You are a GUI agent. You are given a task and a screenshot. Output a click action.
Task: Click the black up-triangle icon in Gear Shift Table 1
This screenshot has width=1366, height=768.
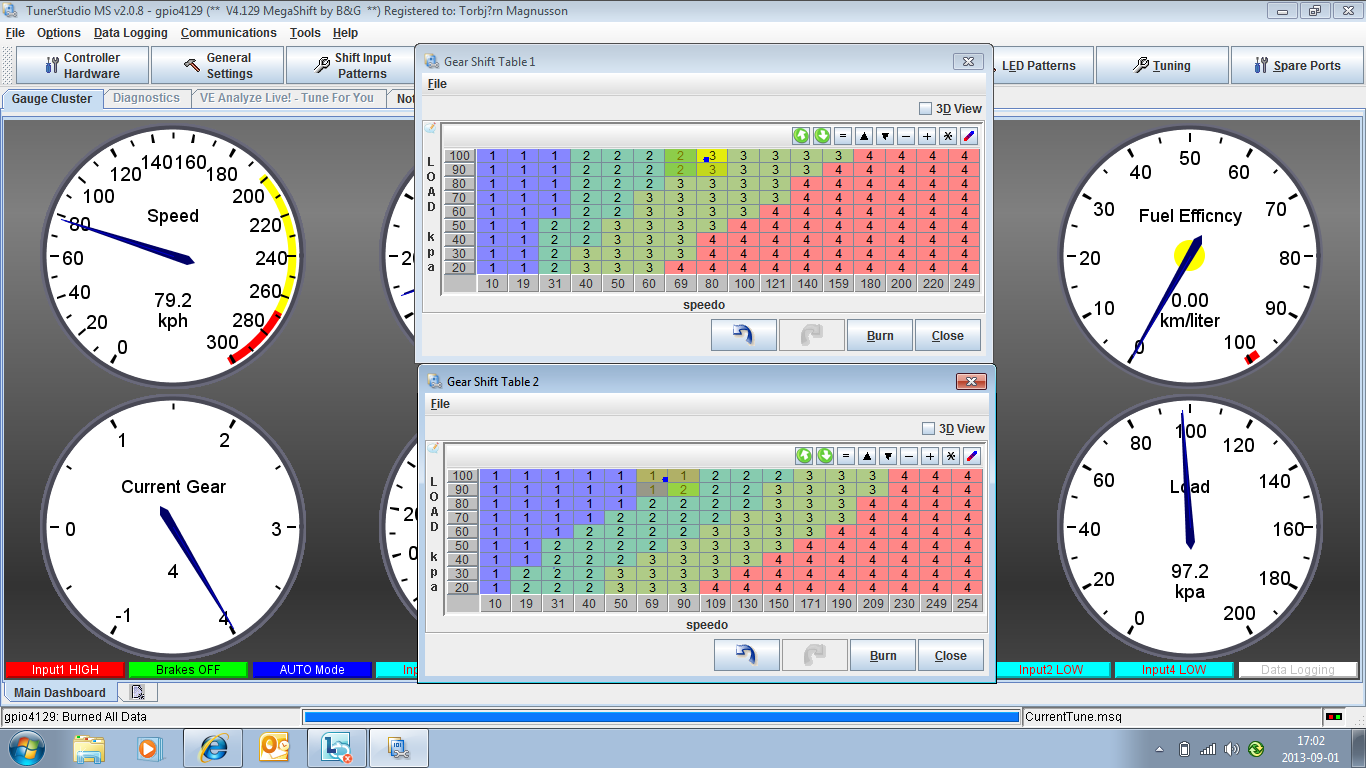coord(864,136)
